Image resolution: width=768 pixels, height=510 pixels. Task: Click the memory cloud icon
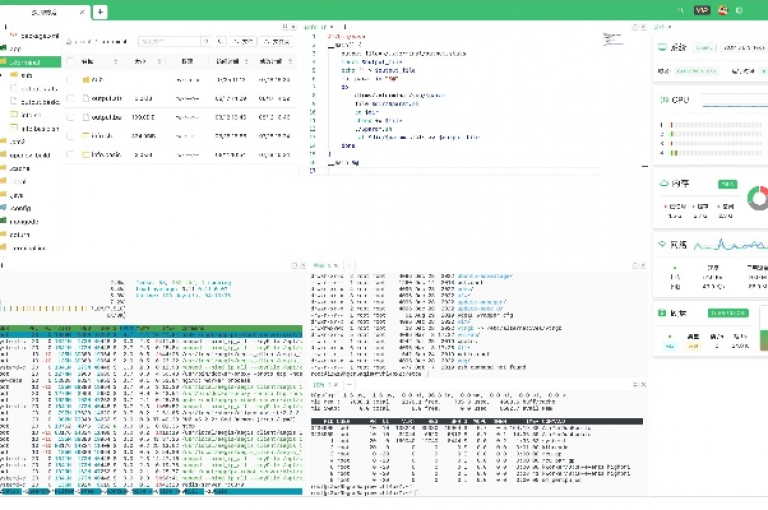(x=664, y=183)
